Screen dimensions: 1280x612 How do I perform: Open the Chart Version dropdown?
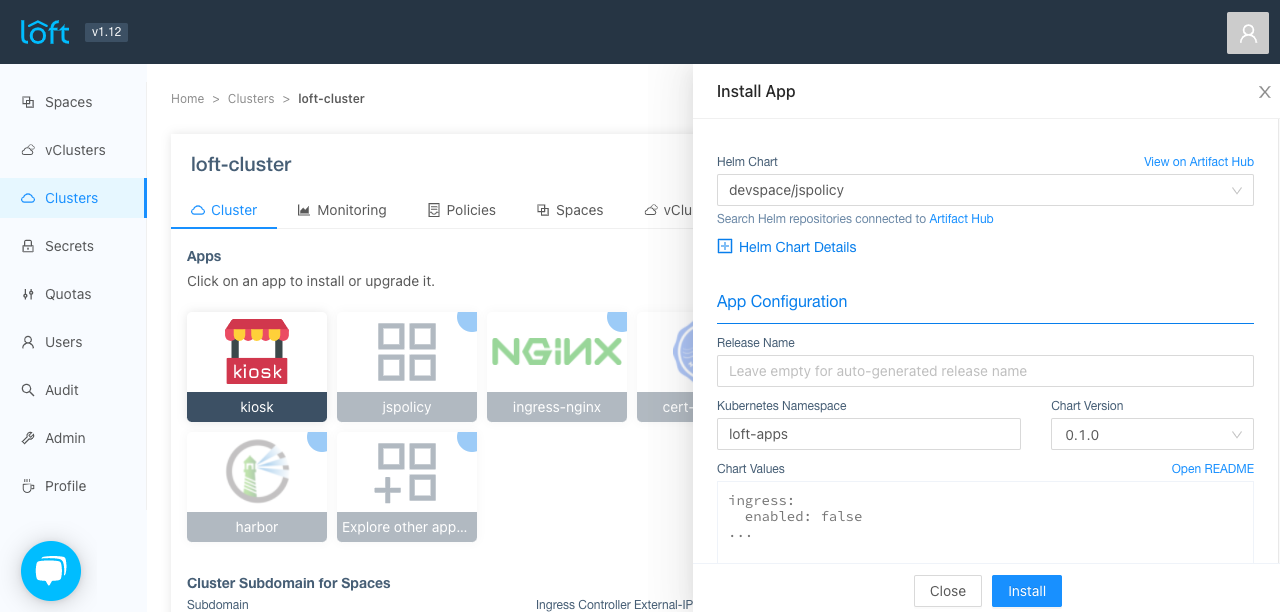(x=1151, y=435)
